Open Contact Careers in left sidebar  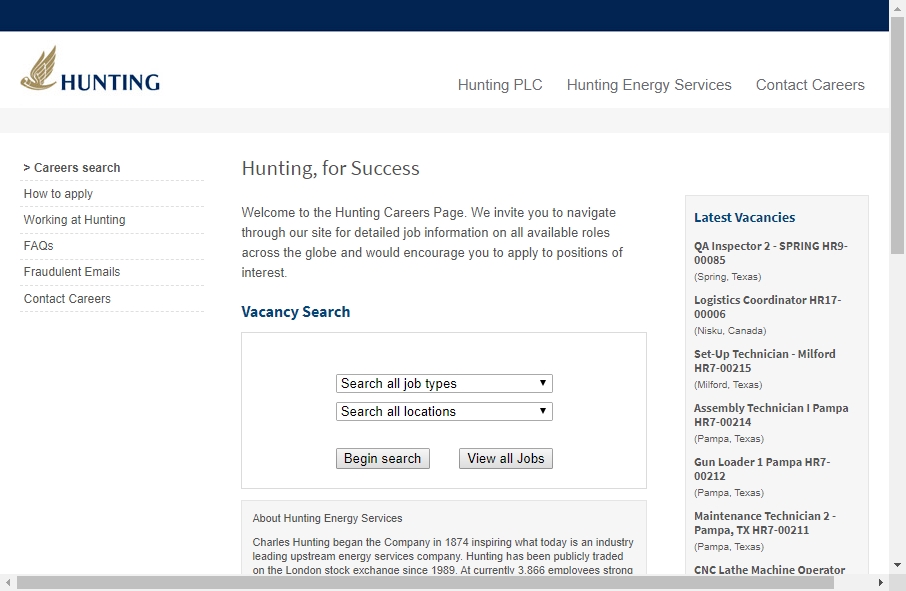(x=67, y=299)
